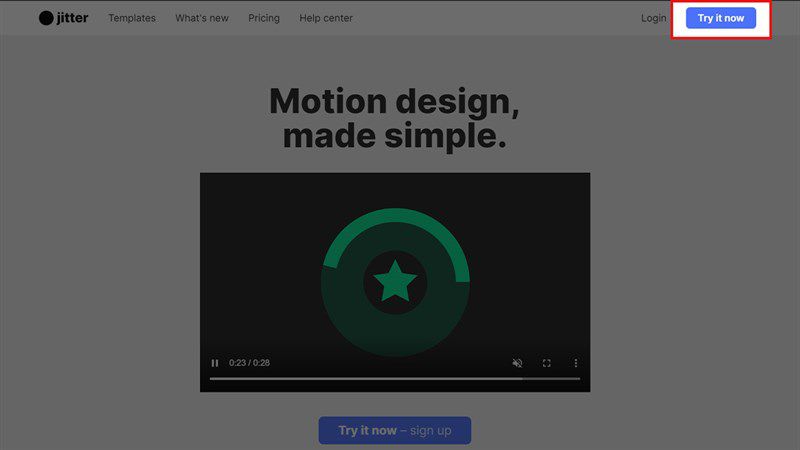
Task: Open the Help center link
Action: point(326,18)
